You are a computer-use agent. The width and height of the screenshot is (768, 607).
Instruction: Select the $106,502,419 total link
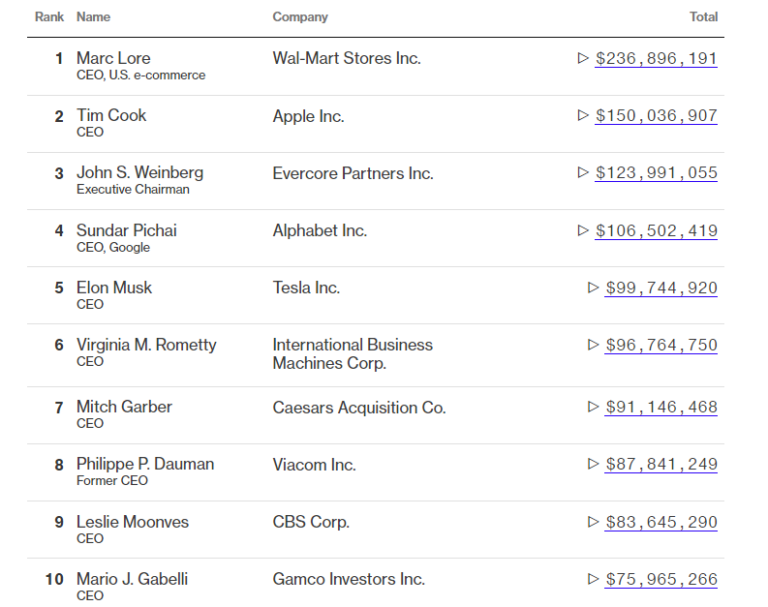click(x=656, y=230)
